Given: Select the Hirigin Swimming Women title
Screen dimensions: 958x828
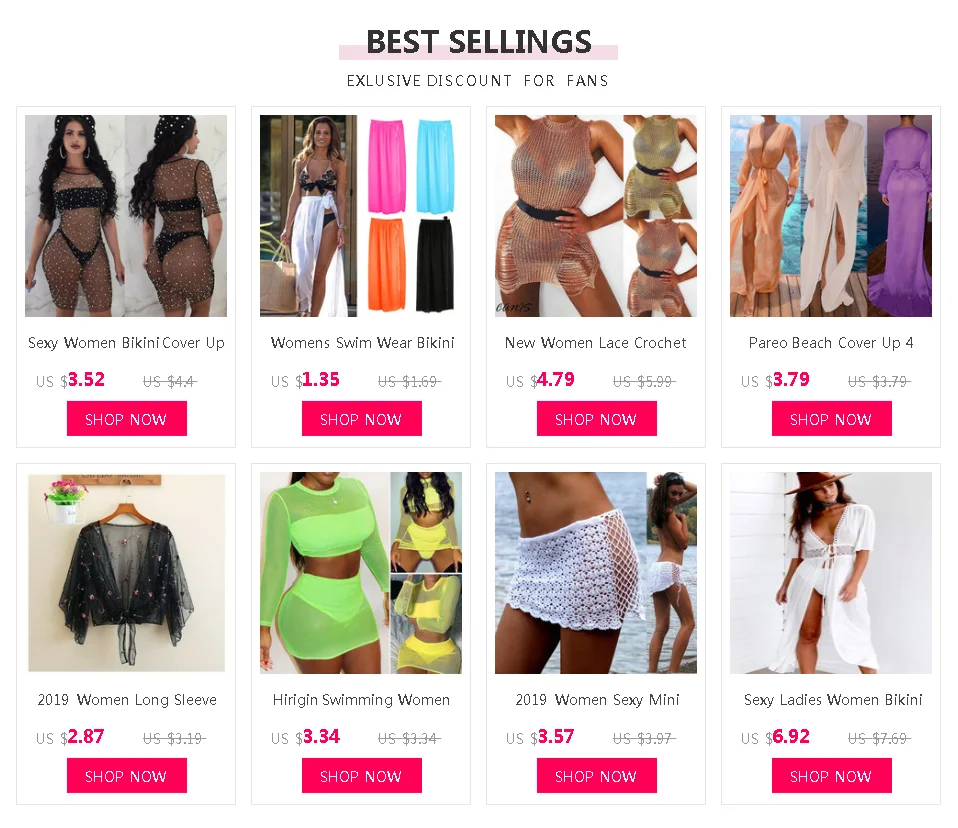Looking at the screenshot, I should click(361, 700).
